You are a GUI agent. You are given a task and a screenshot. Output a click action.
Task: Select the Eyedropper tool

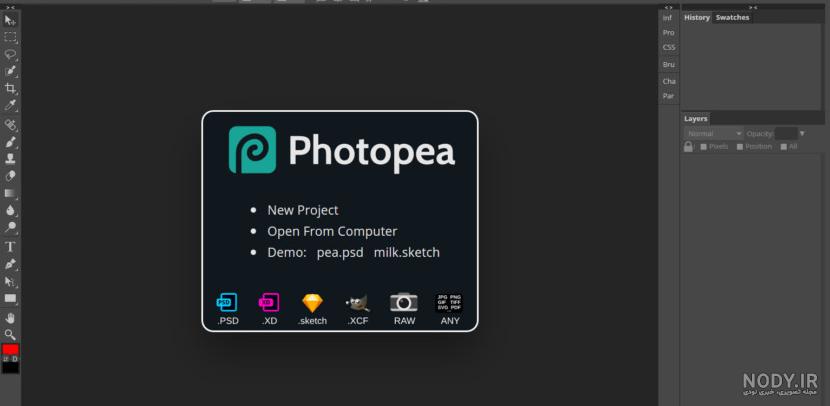[10, 105]
